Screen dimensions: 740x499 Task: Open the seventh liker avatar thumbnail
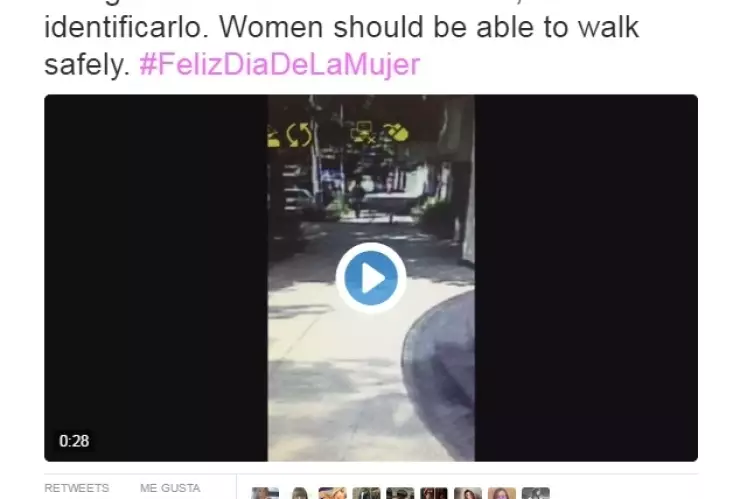[468, 493]
